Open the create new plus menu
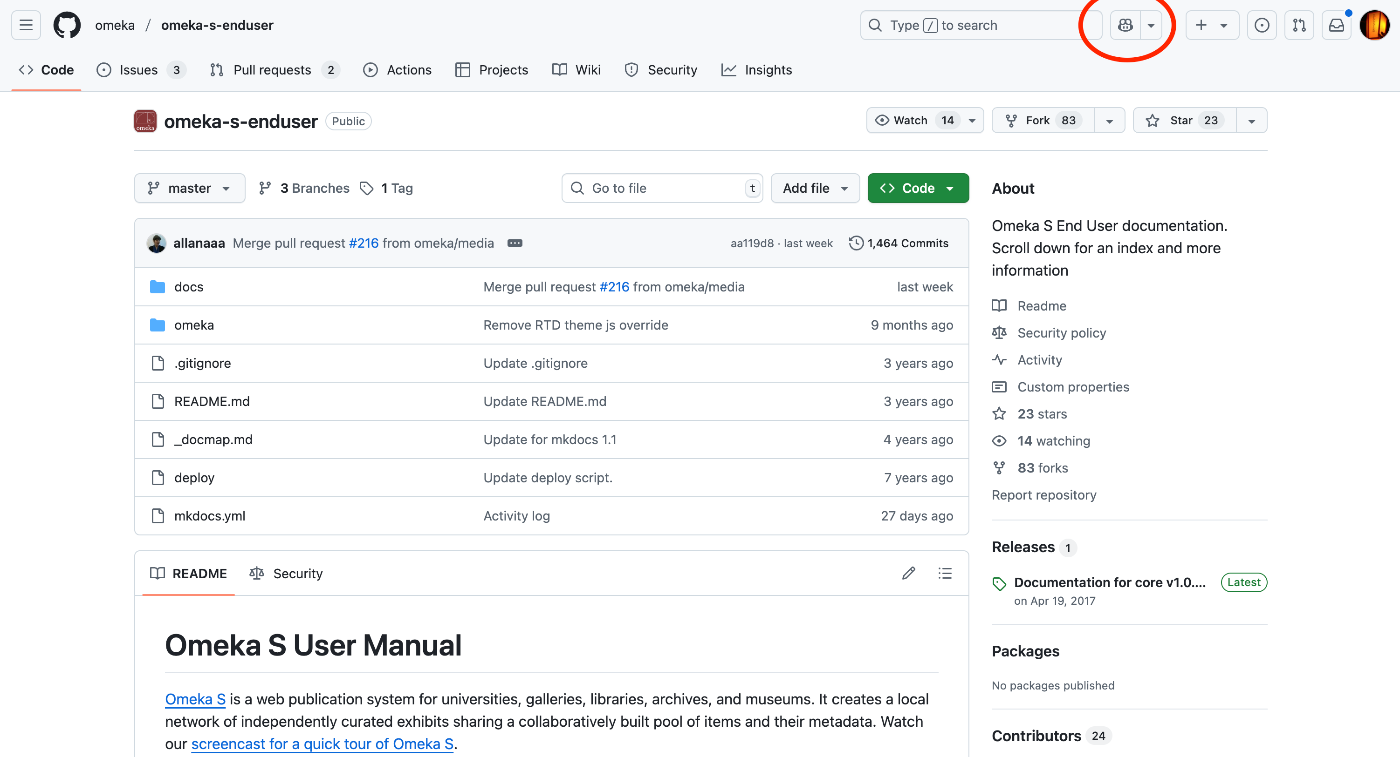The height and width of the screenshot is (757, 1400). click(1212, 25)
